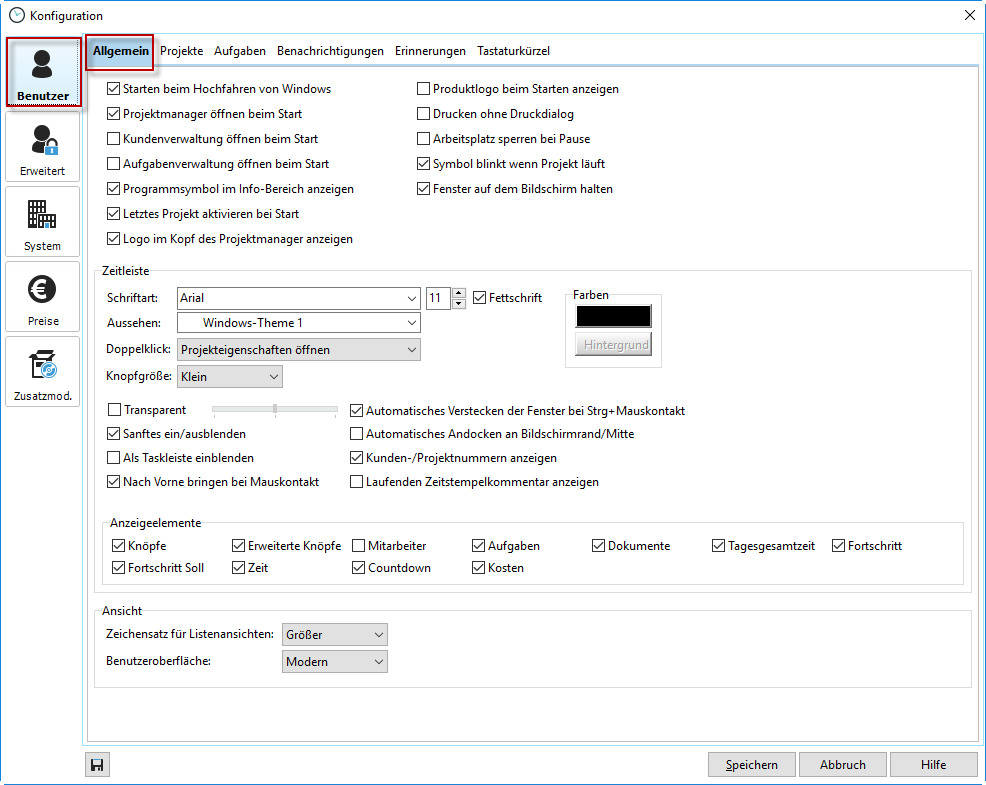Toggle the Transparent checkbox

coord(114,410)
